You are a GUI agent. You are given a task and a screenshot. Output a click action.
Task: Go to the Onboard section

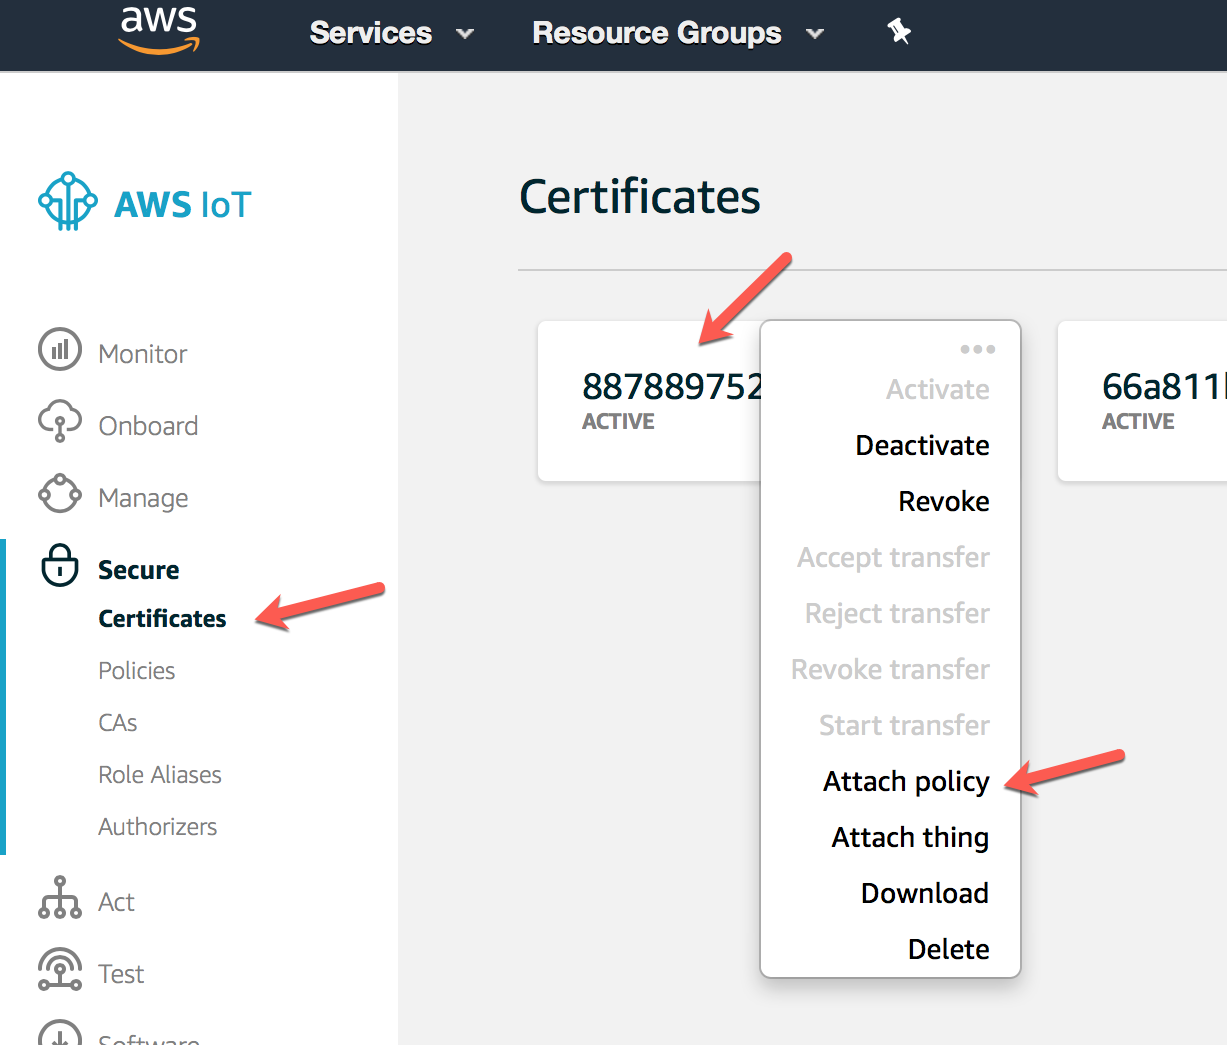pyautogui.click(x=148, y=426)
